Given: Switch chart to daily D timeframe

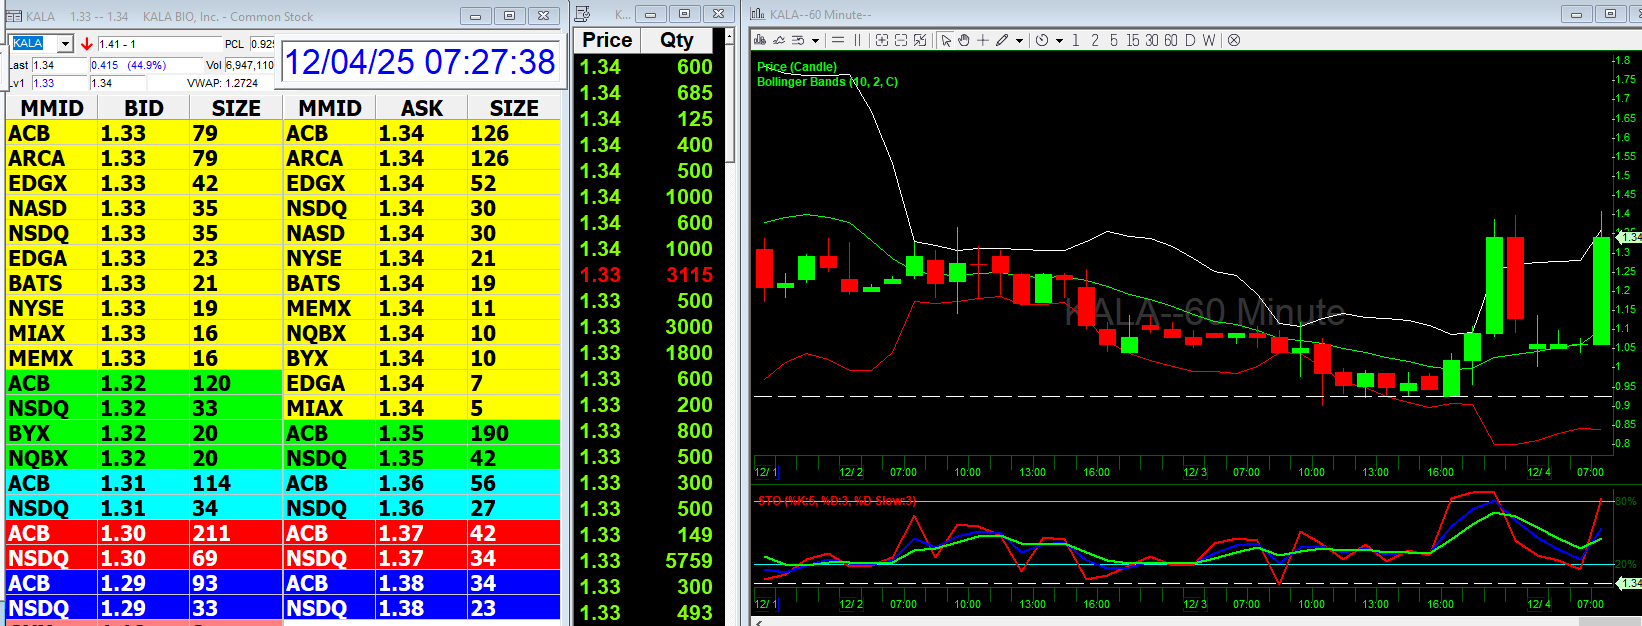Looking at the screenshot, I should coord(1190,40).
